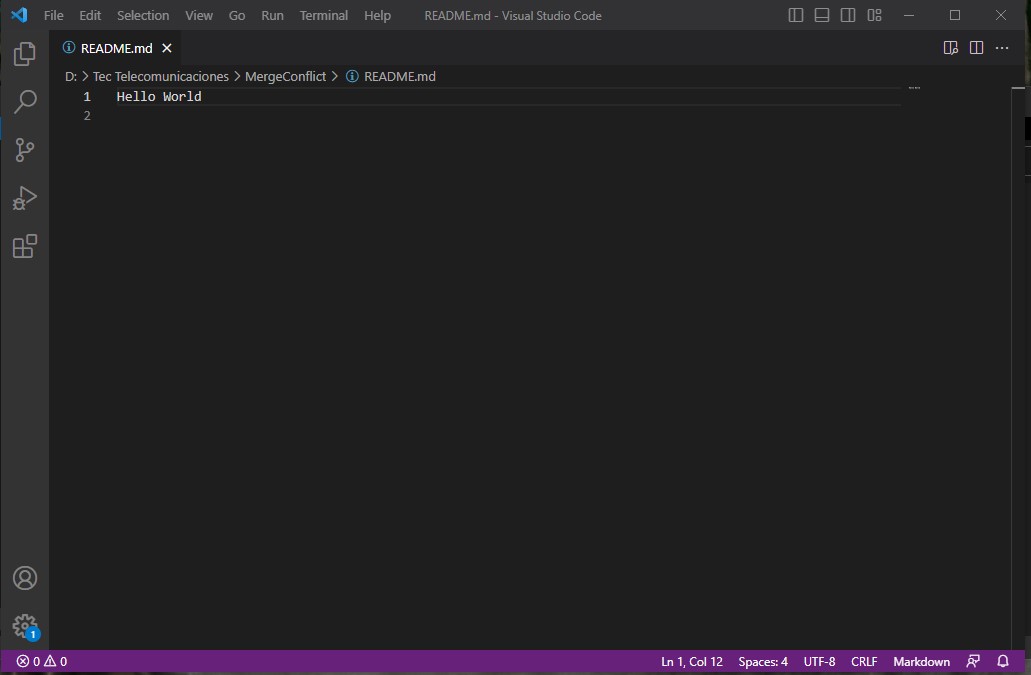Viewport: 1031px width, 675px height.
Task: Open the Search view
Action: [24, 101]
